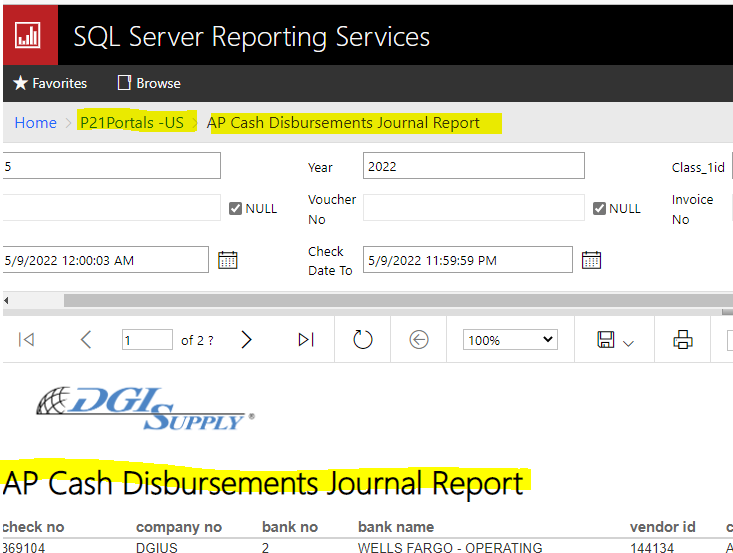Open Favorites in the top menu

[50, 83]
